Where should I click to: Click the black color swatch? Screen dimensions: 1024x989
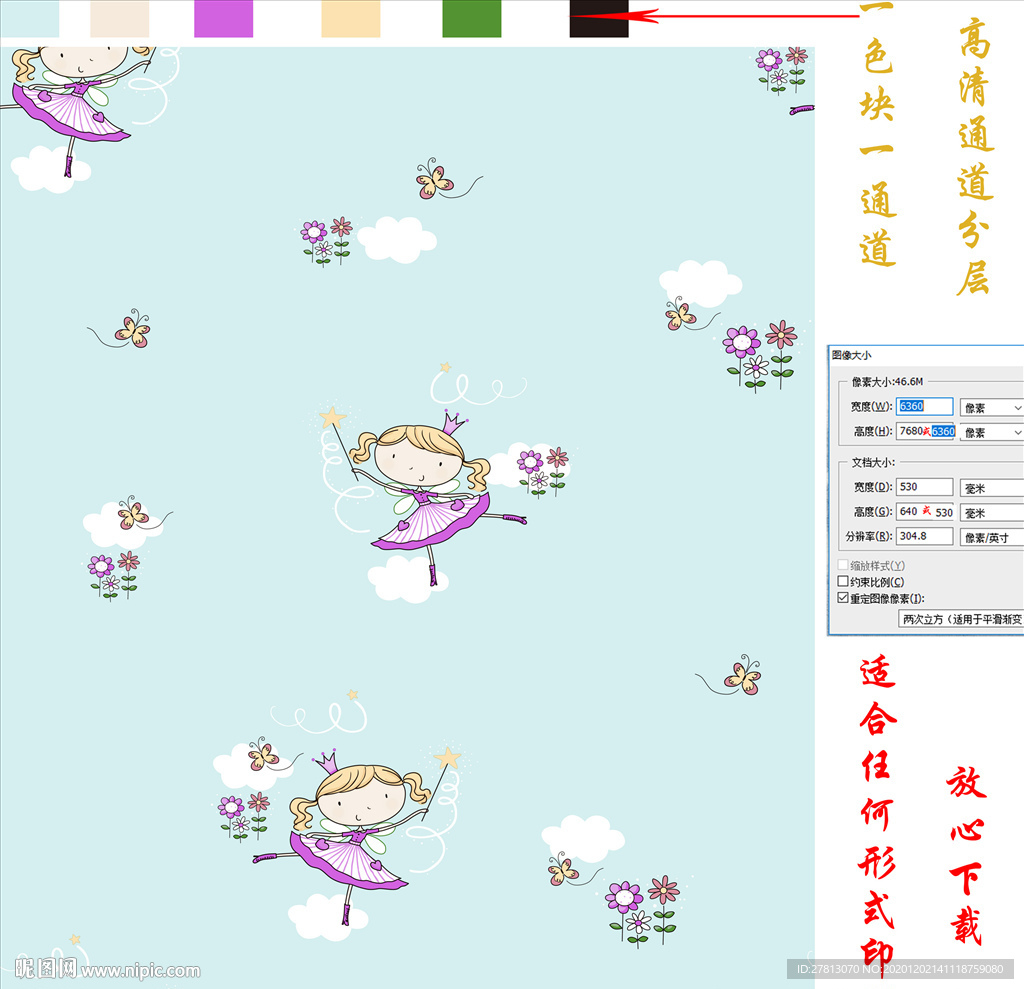click(599, 18)
